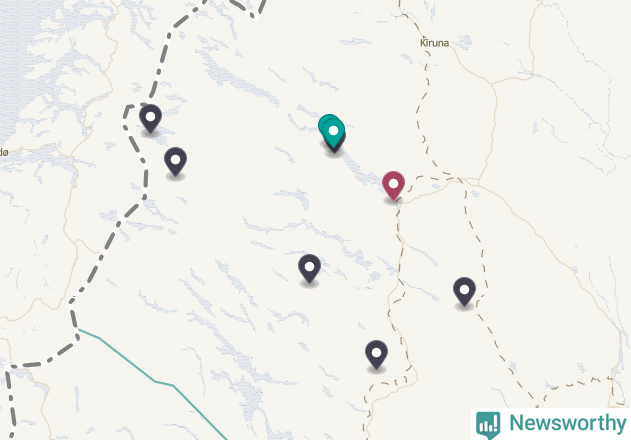Click the crimson red map pin
The image size is (631, 440).
click(x=393, y=185)
